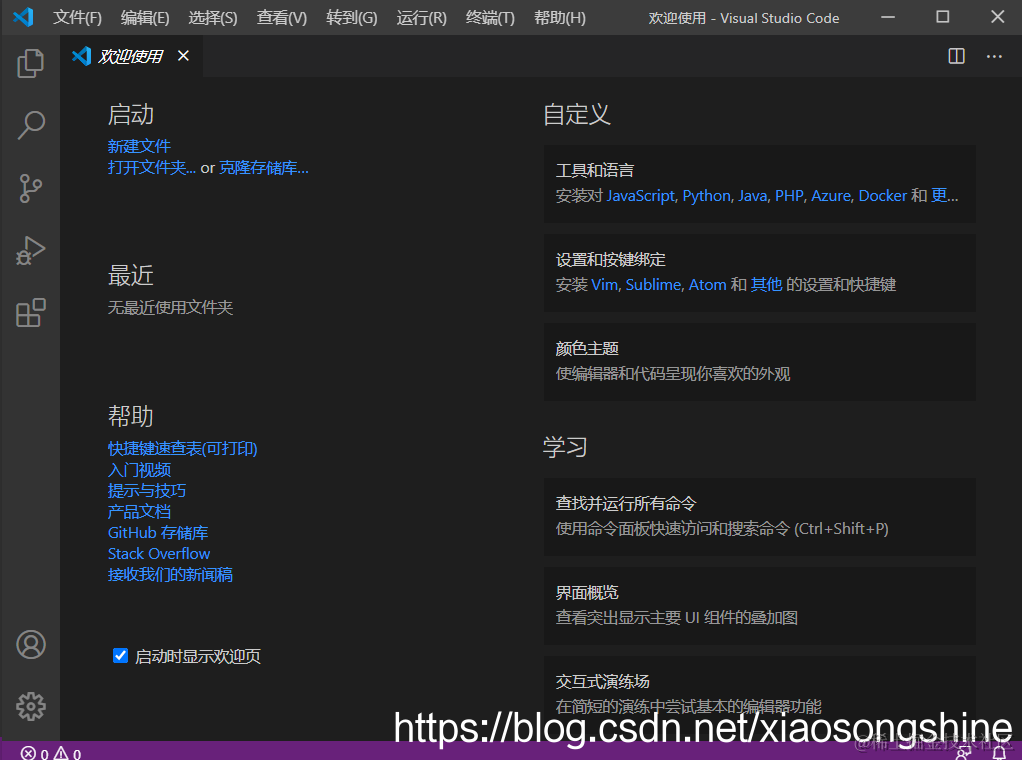Click the notifications bell in status bar
The width and height of the screenshot is (1022, 760).
(999, 753)
